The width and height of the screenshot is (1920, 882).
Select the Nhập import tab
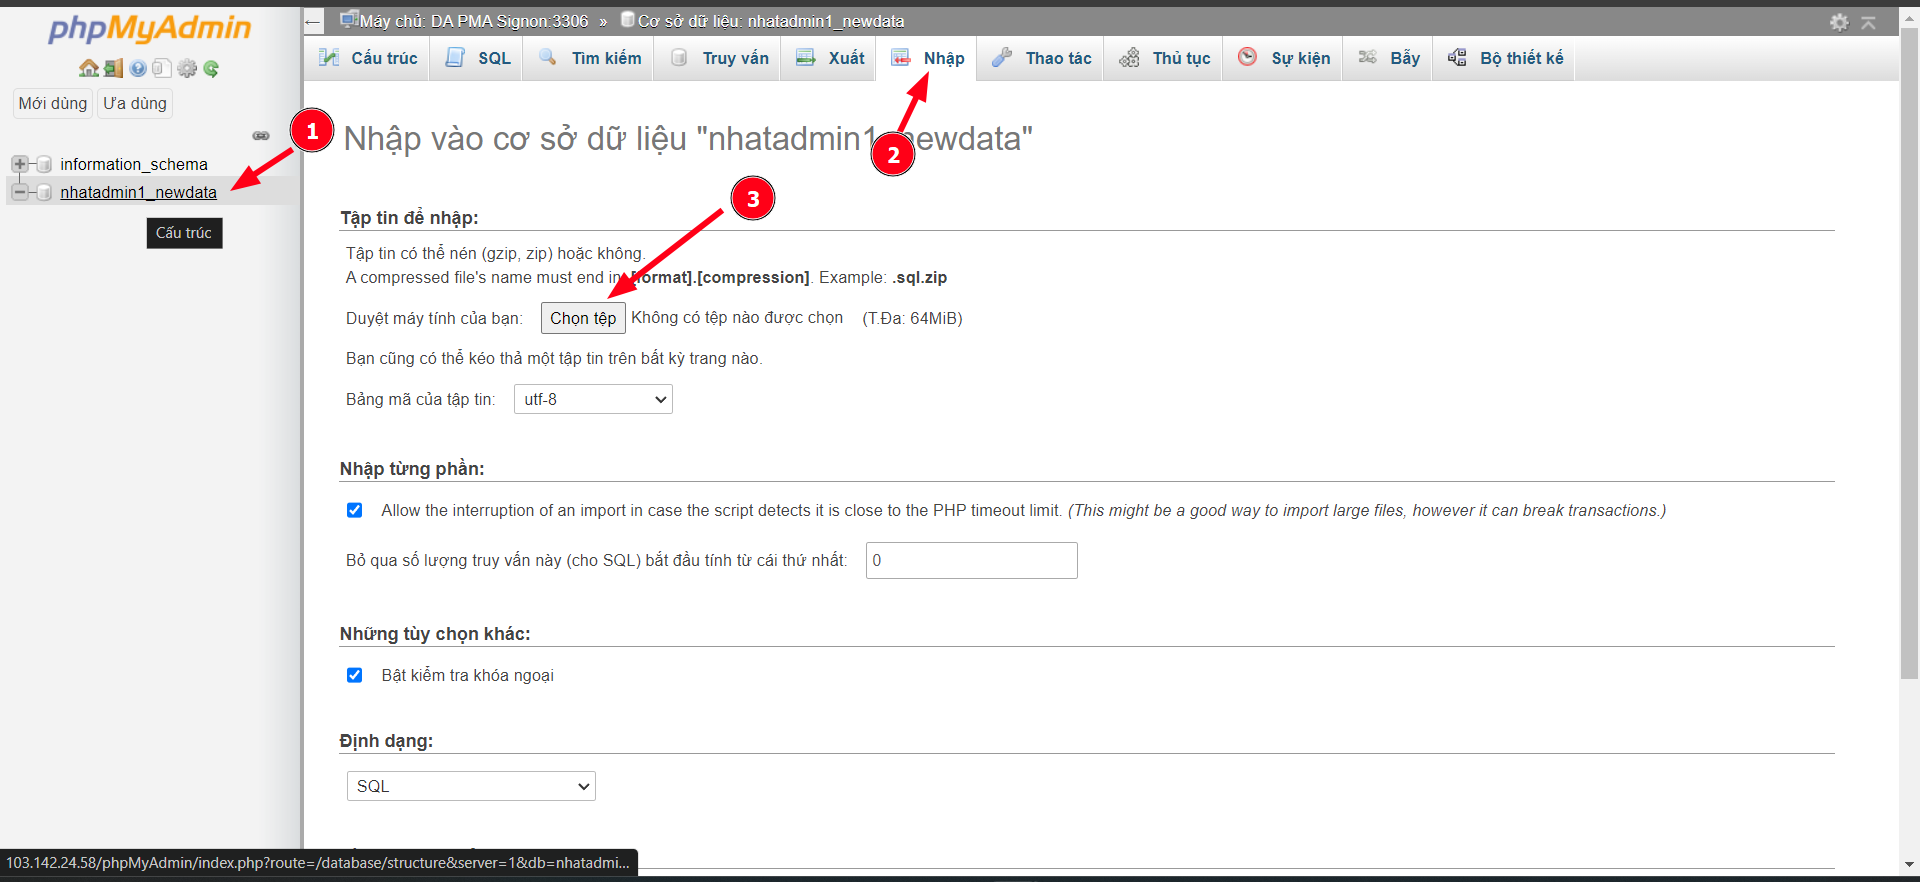coord(927,58)
